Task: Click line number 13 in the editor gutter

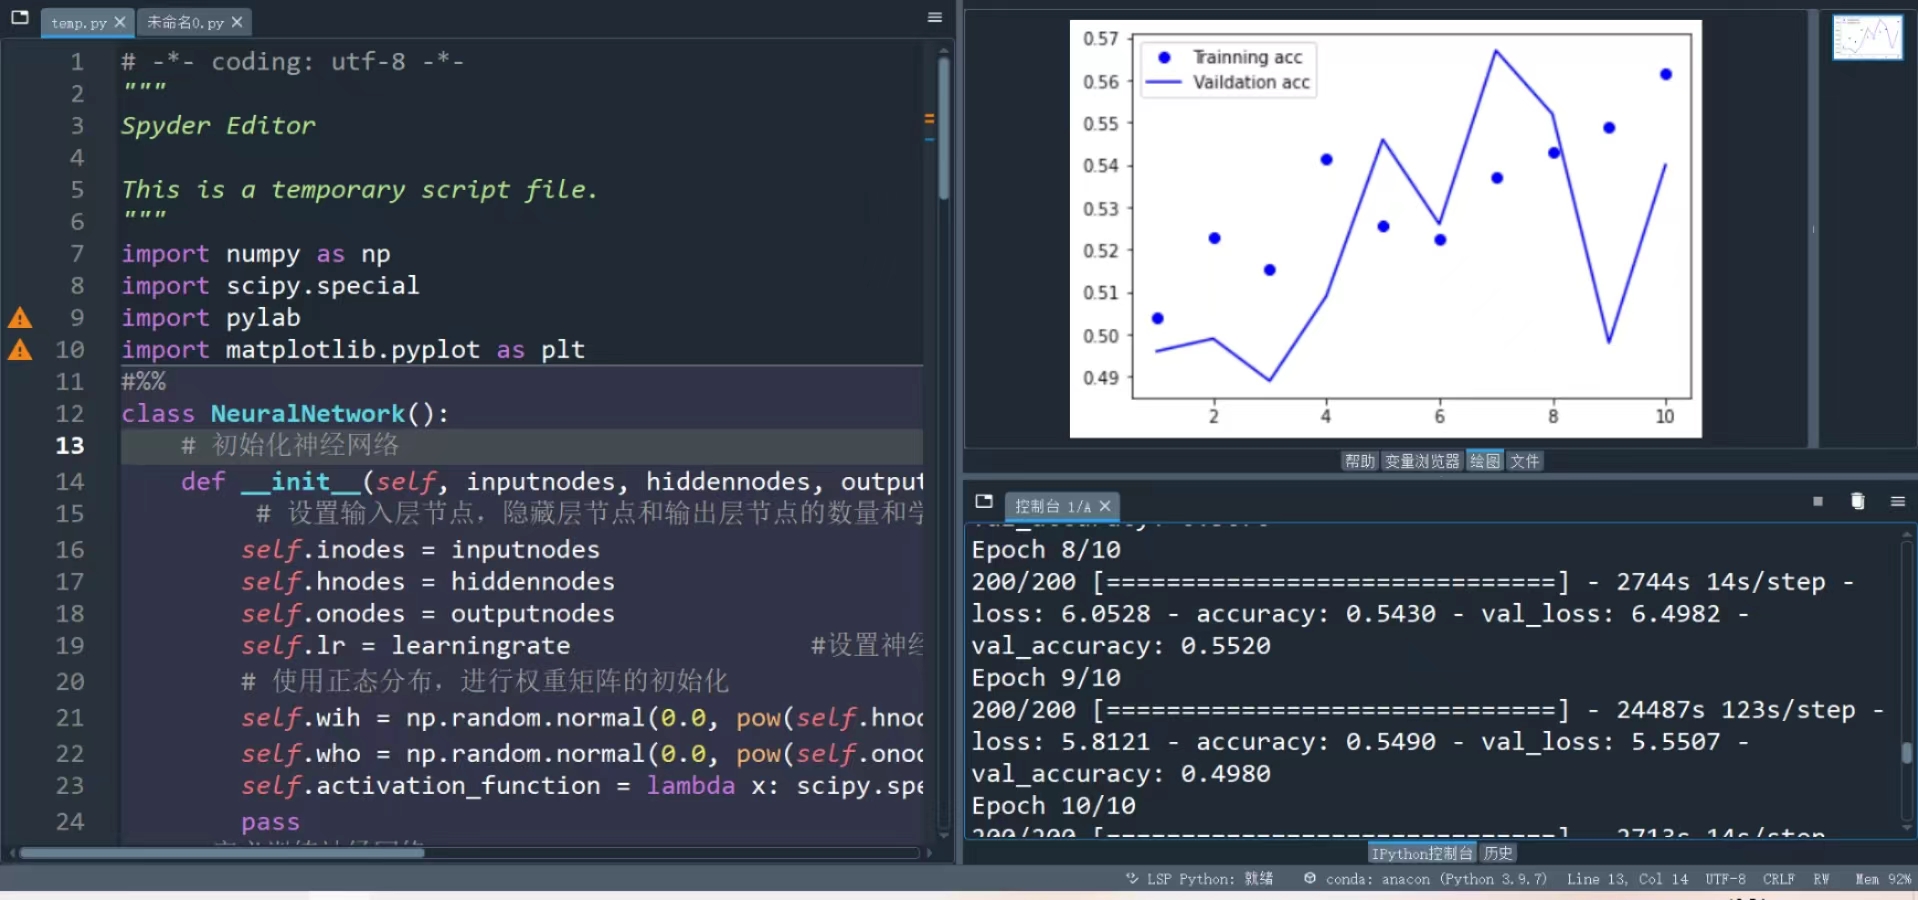Action: pyautogui.click(x=70, y=446)
